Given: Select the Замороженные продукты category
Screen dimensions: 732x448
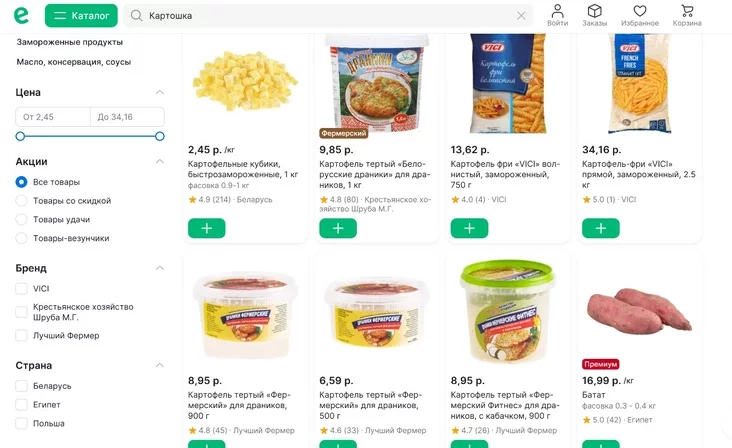Looking at the screenshot, I should click(70, 42).
